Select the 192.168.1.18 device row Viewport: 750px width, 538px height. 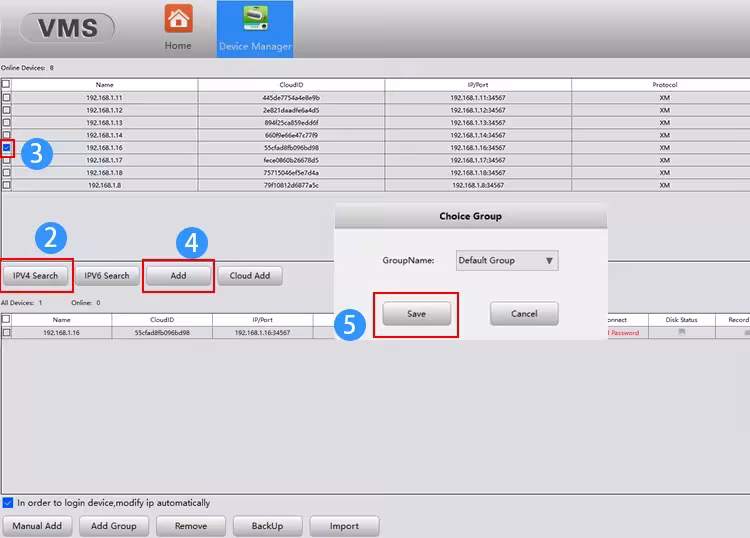pos(375,173)
